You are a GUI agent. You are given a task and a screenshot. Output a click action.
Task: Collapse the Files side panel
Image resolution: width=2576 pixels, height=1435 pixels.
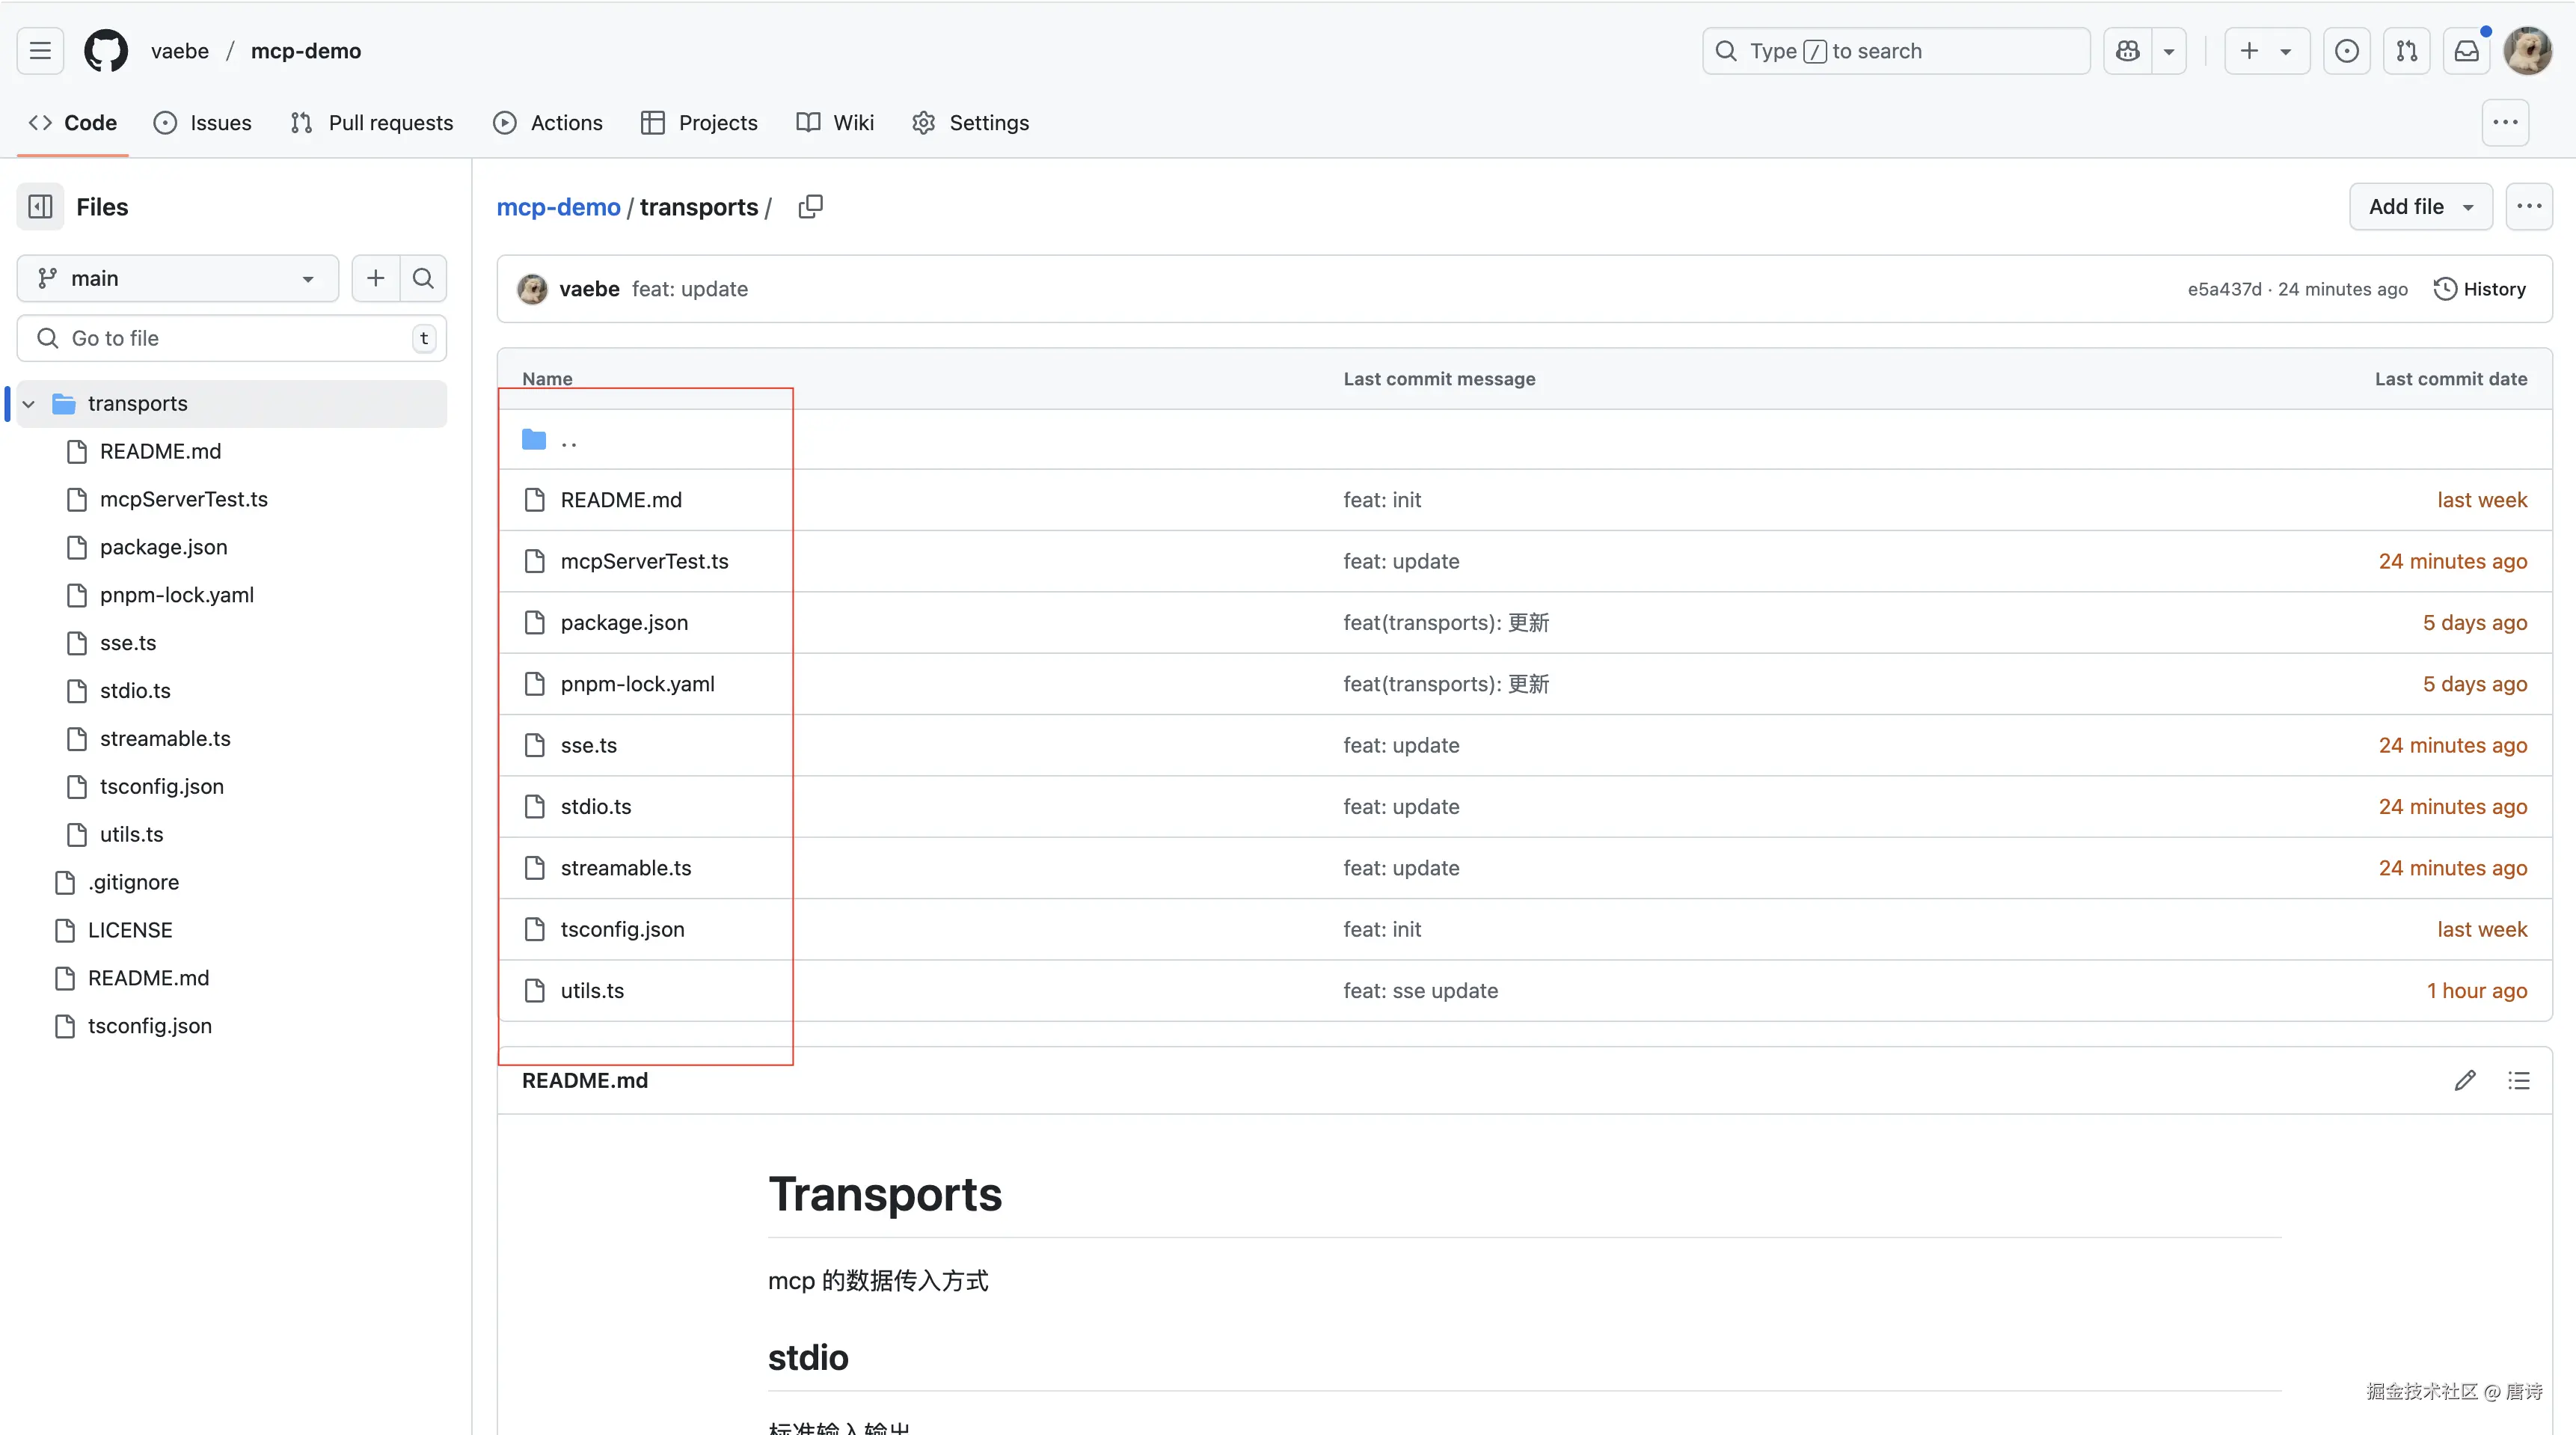40,207
